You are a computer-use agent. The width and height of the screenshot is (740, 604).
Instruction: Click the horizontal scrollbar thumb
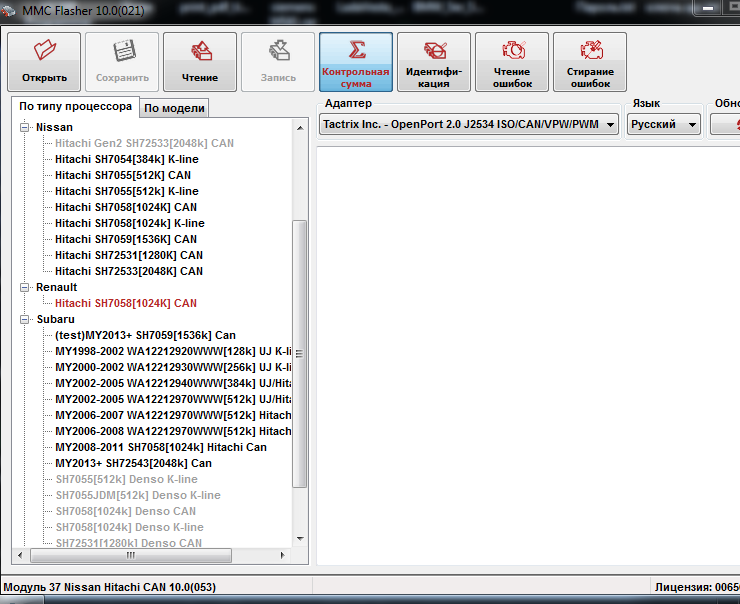[x=131, y=555]
